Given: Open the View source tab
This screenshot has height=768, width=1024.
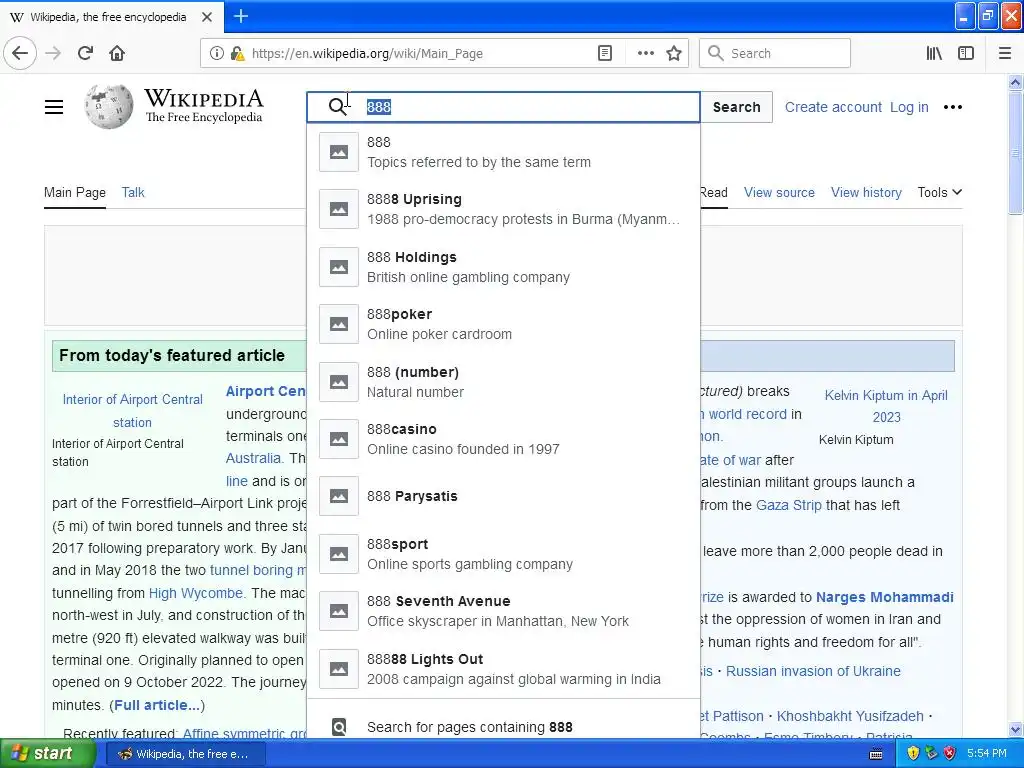Looking at the screenshot, I should pyautogui.click(x=779, y=192).
